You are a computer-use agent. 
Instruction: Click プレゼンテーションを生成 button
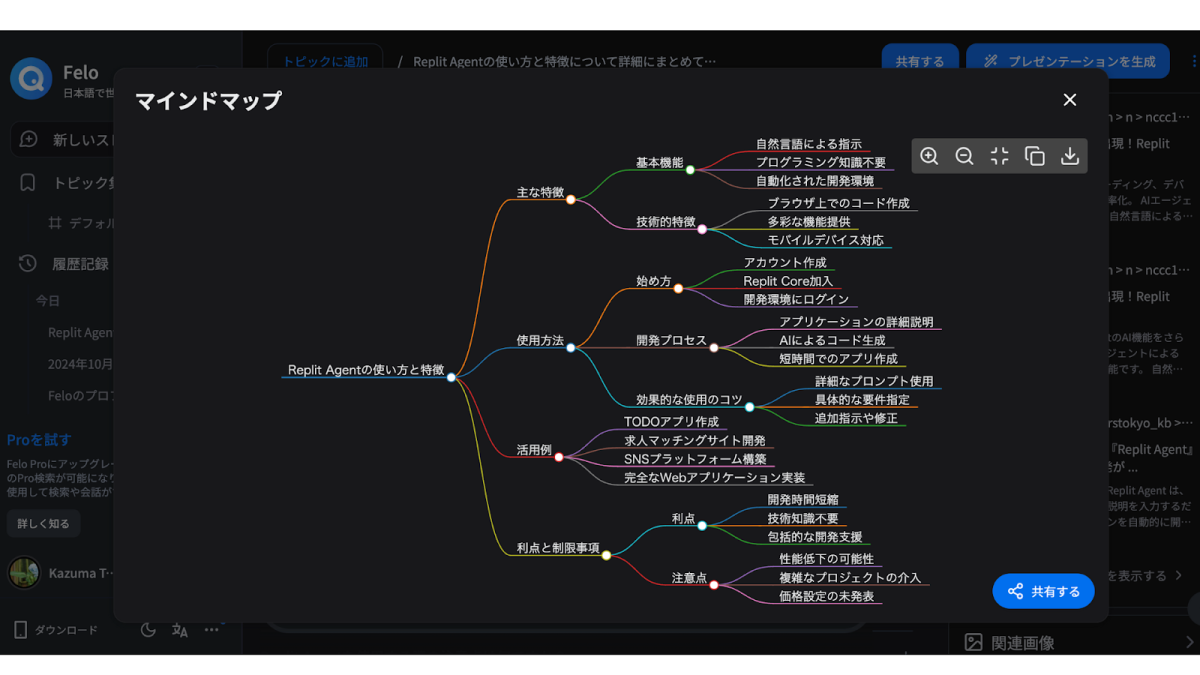(x=1067, y=61)
